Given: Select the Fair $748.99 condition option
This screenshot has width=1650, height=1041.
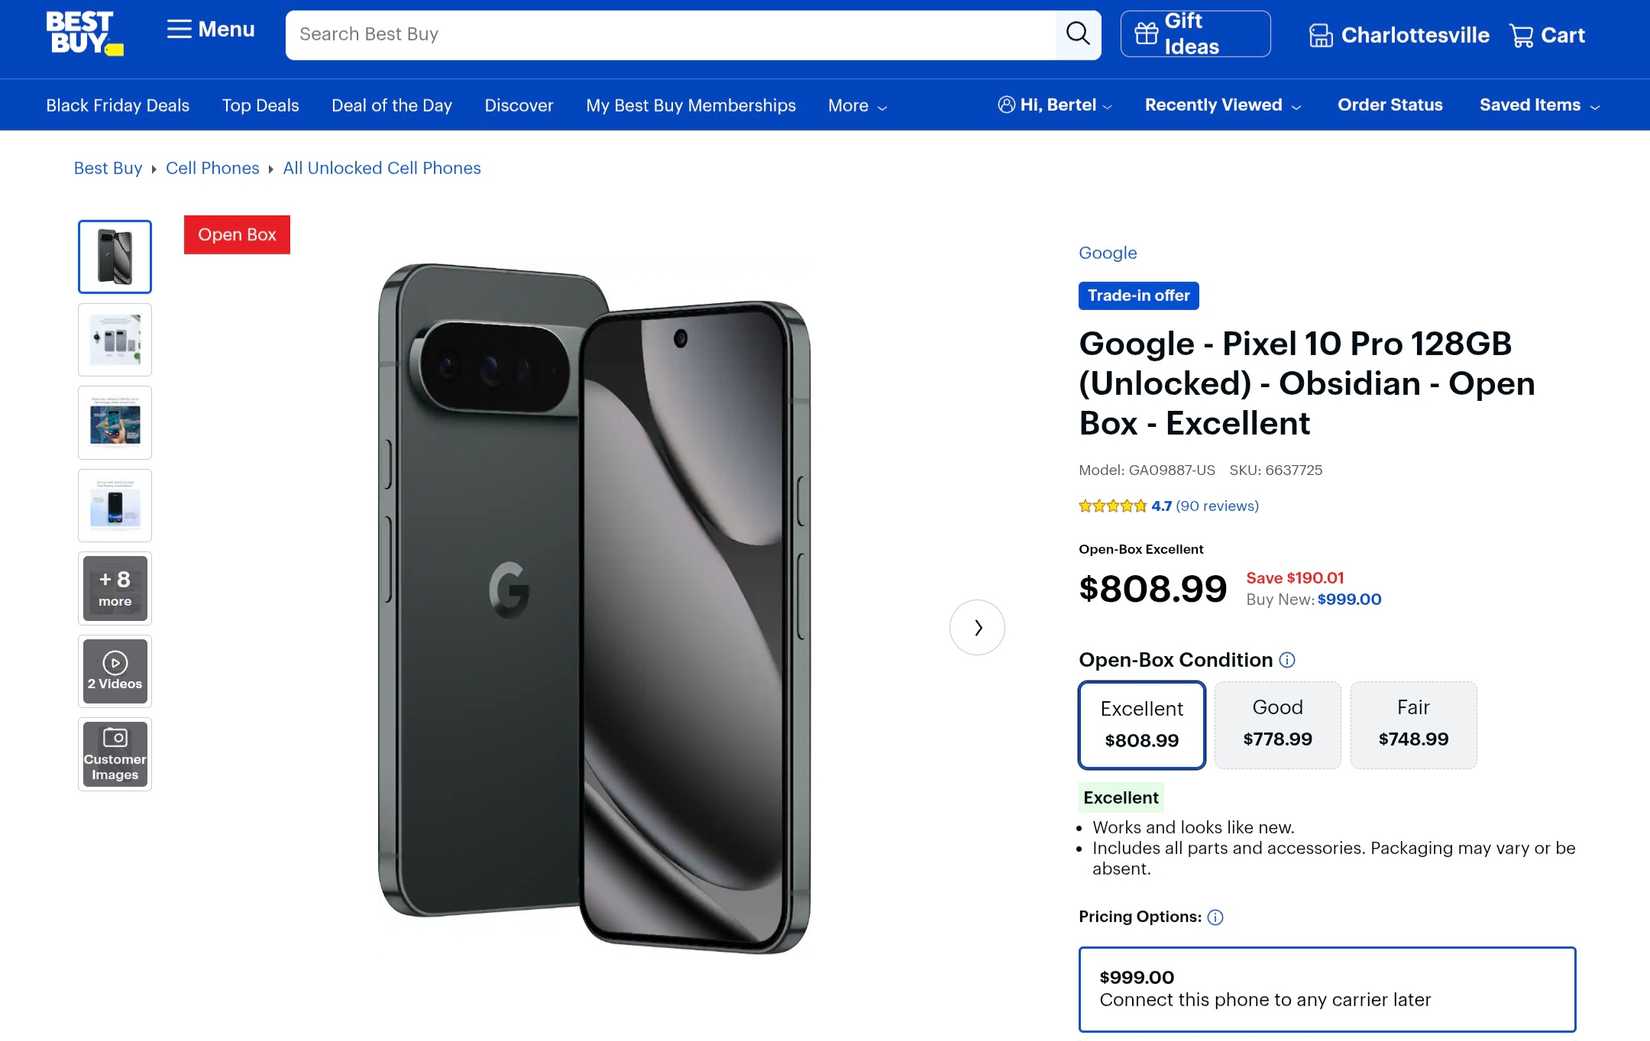Looking at the screenshot, I should pos(1413,724).
